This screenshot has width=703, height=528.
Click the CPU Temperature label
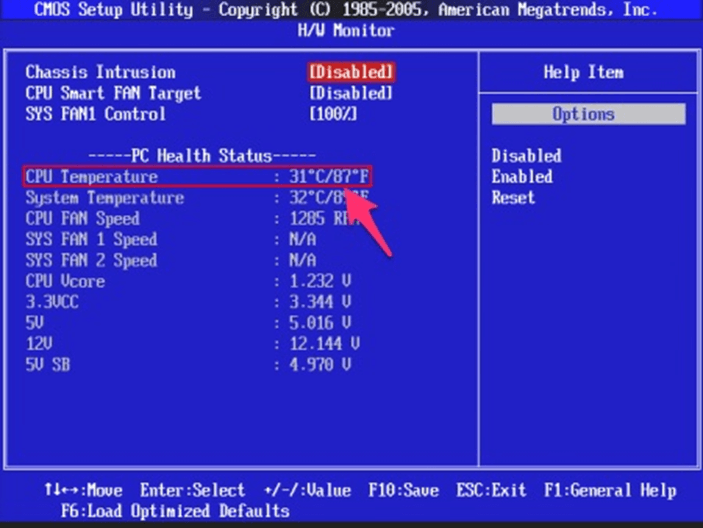click(91, 177)
